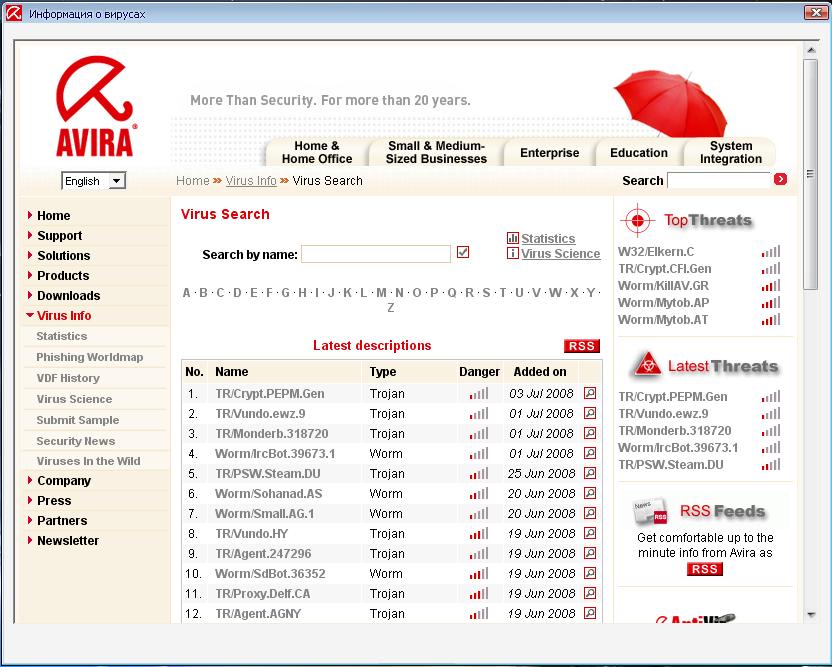Click checkbox next to Search by name
Viewport: 832px width, 667px height.
tap(463, 252)
